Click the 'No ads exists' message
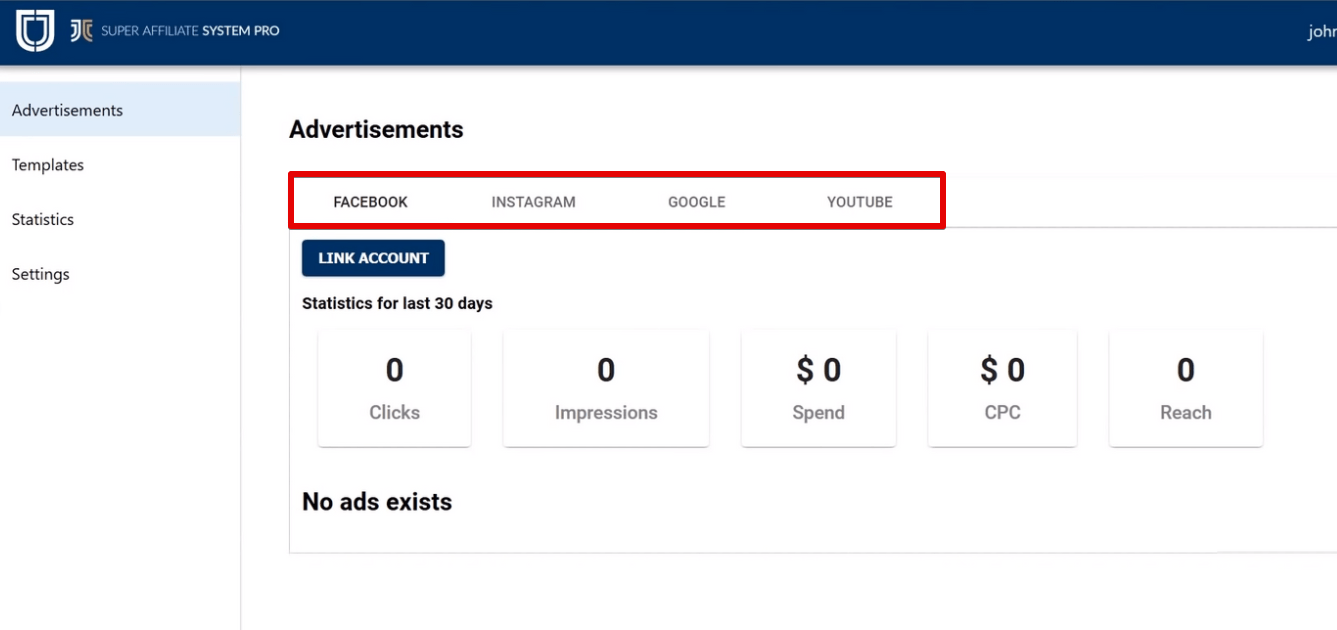This screenshot has width=1337, height=630. [x=377, y=502]
